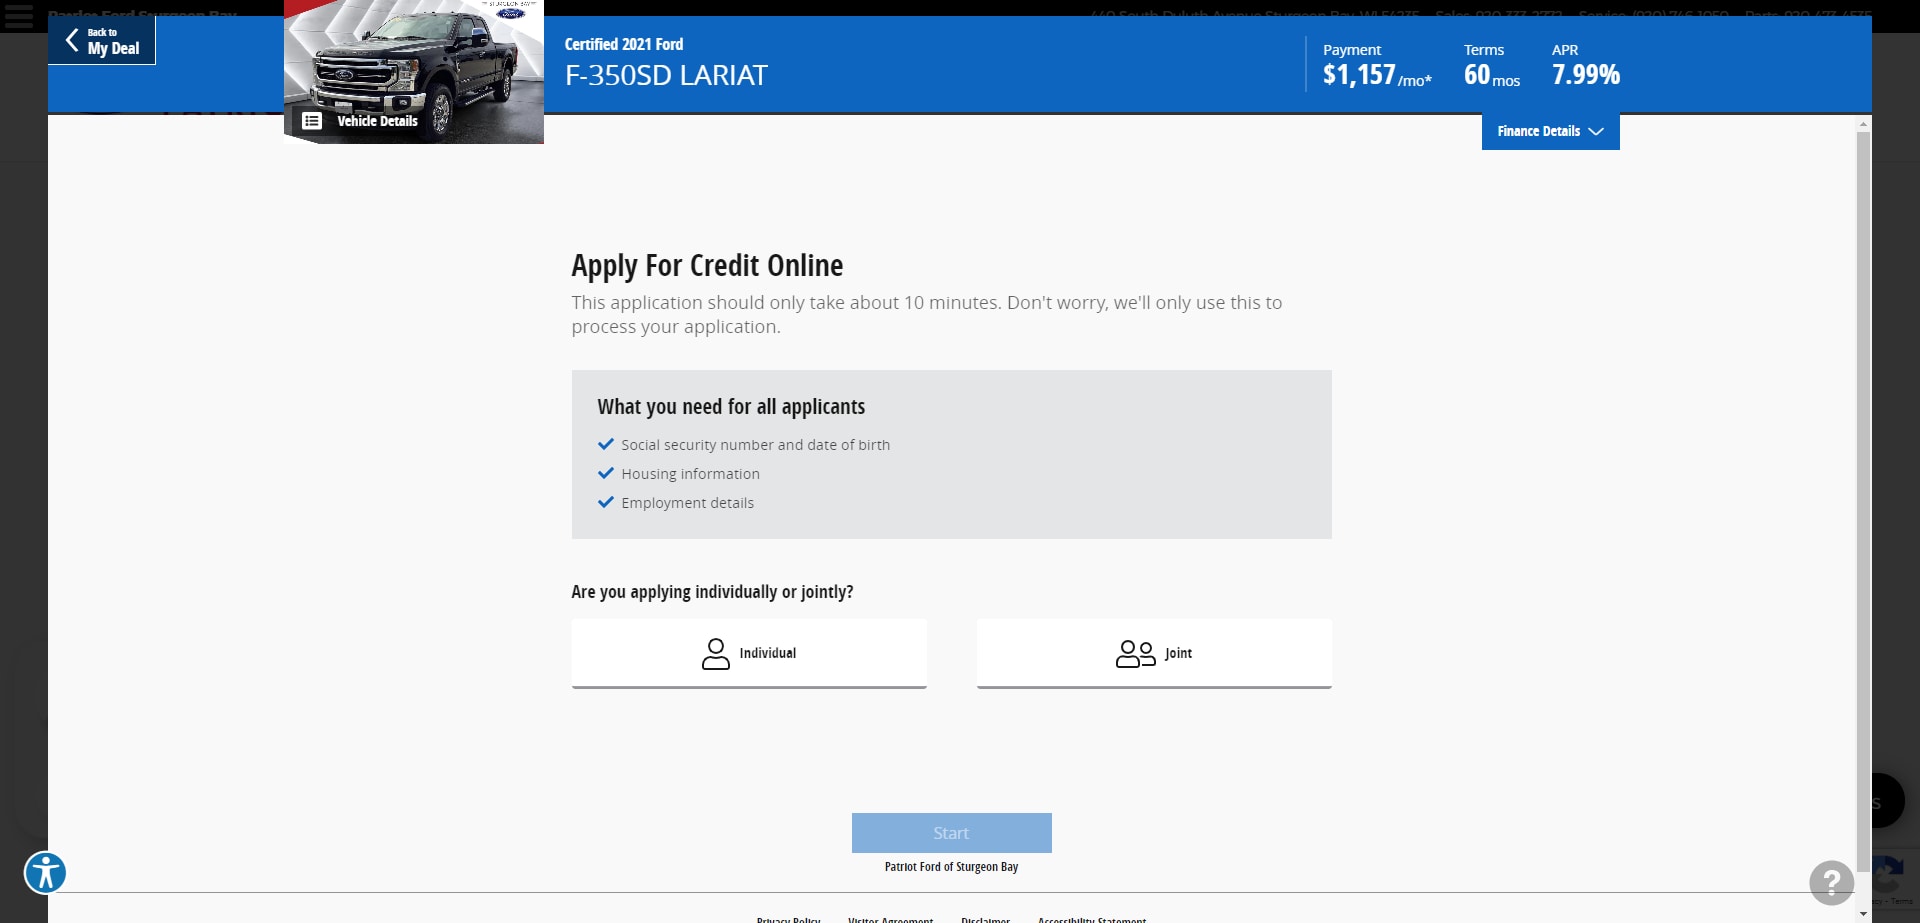The height and width of the screenshot is (923, 1920).
Task: Click the Housing information item
Action: click(x=690, y=474)
